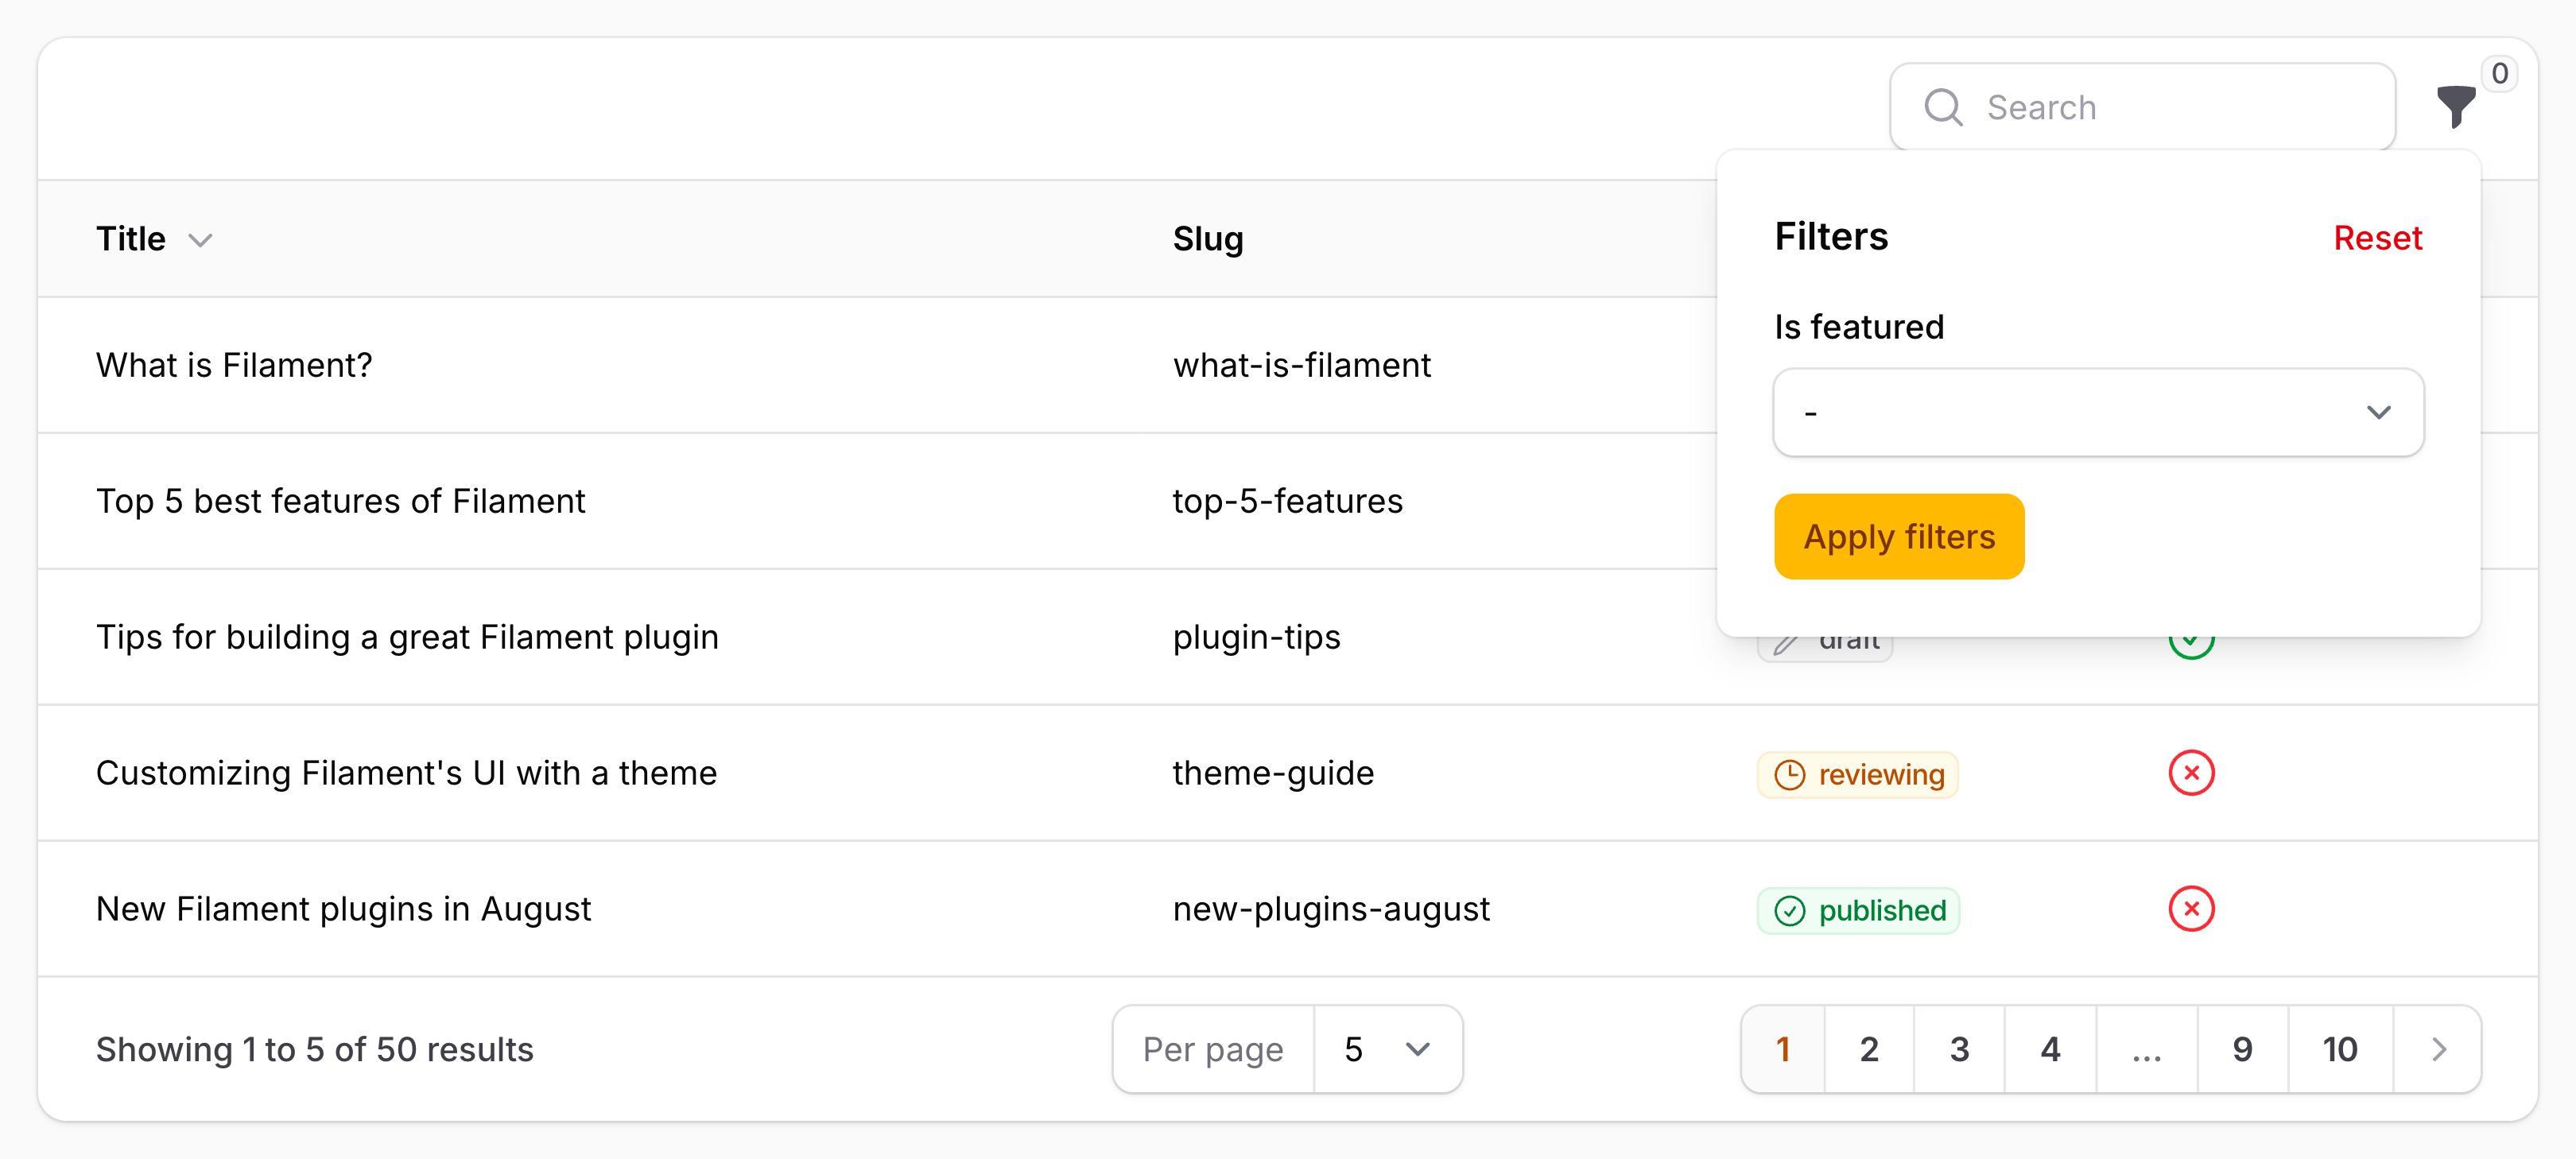The width and height of the screenshot is (2576, 1159).
Task: Go to page 9
Action: point(2243,1049)
